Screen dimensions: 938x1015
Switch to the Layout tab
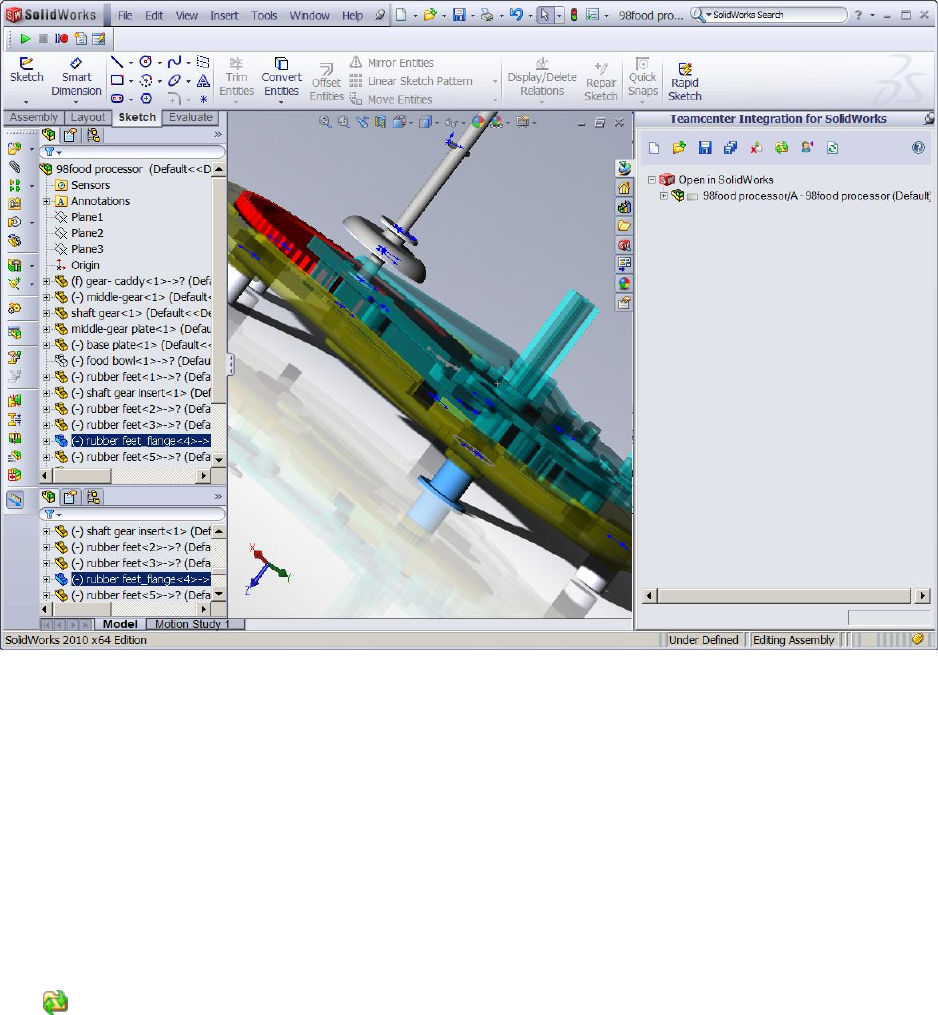(x=87, y=117)
